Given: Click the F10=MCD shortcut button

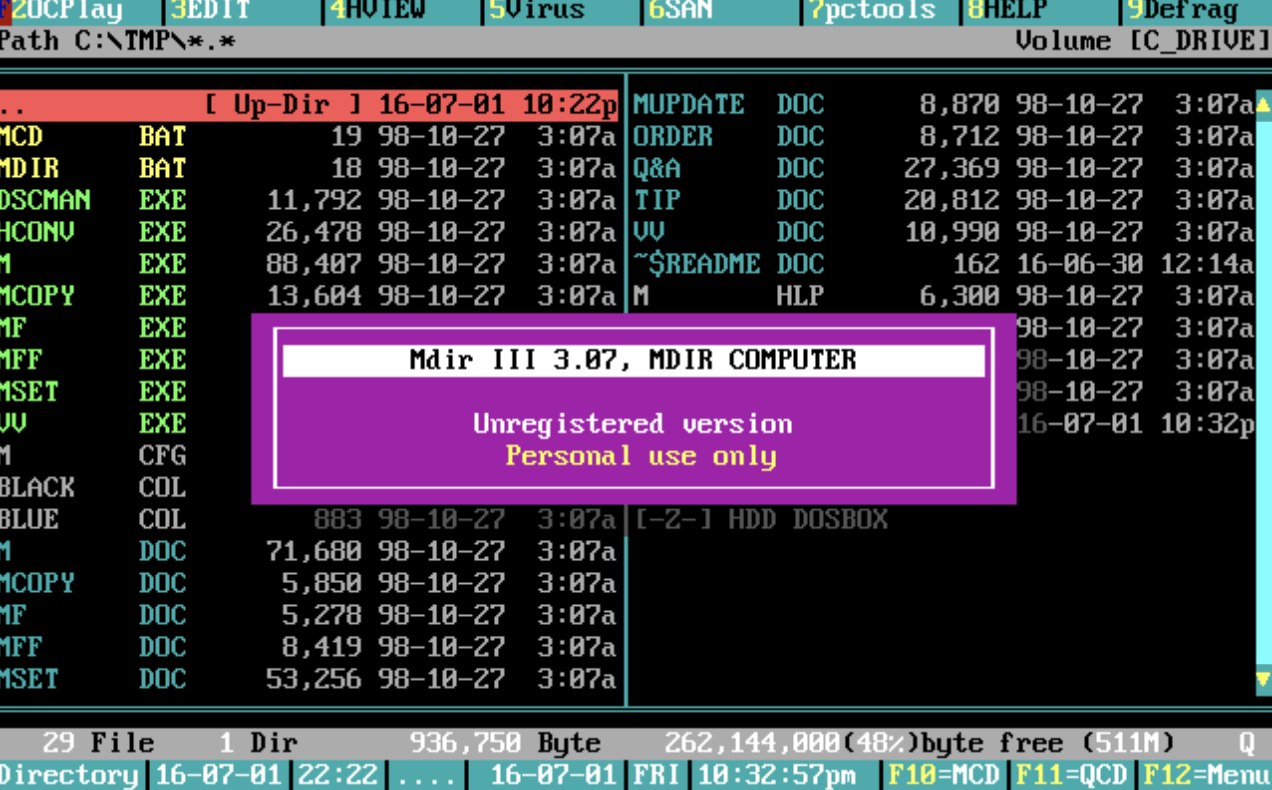Looking at the screenshot, I should 945,775.
